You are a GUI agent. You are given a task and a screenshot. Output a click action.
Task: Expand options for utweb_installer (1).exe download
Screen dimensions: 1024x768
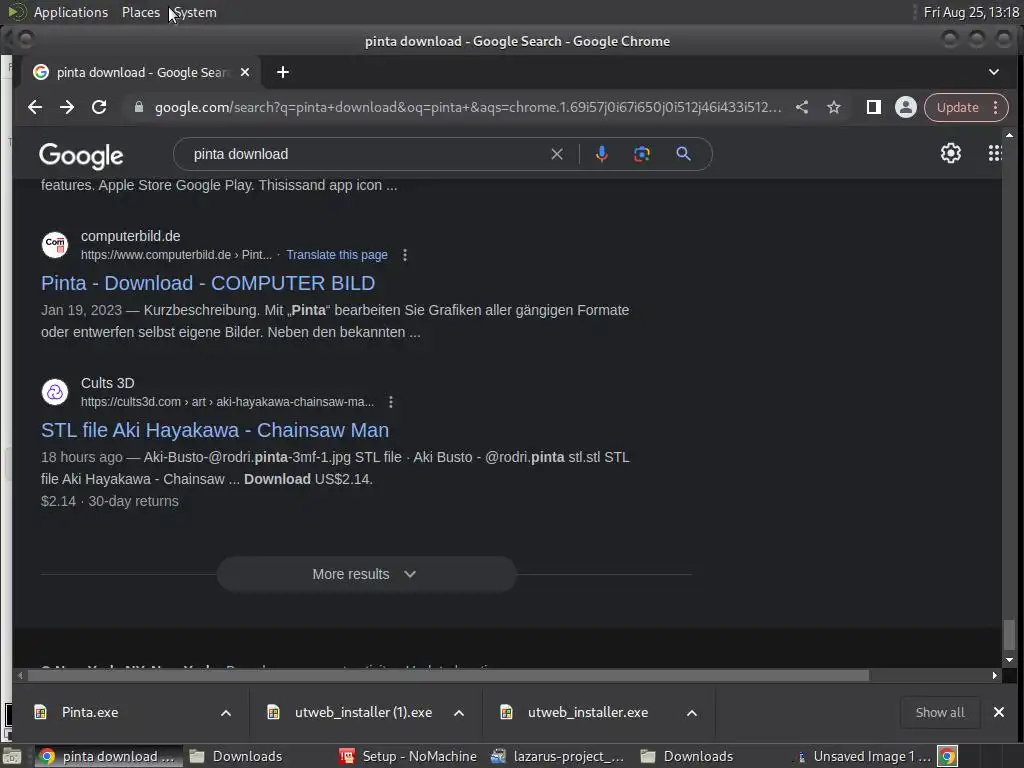(459, 712)
